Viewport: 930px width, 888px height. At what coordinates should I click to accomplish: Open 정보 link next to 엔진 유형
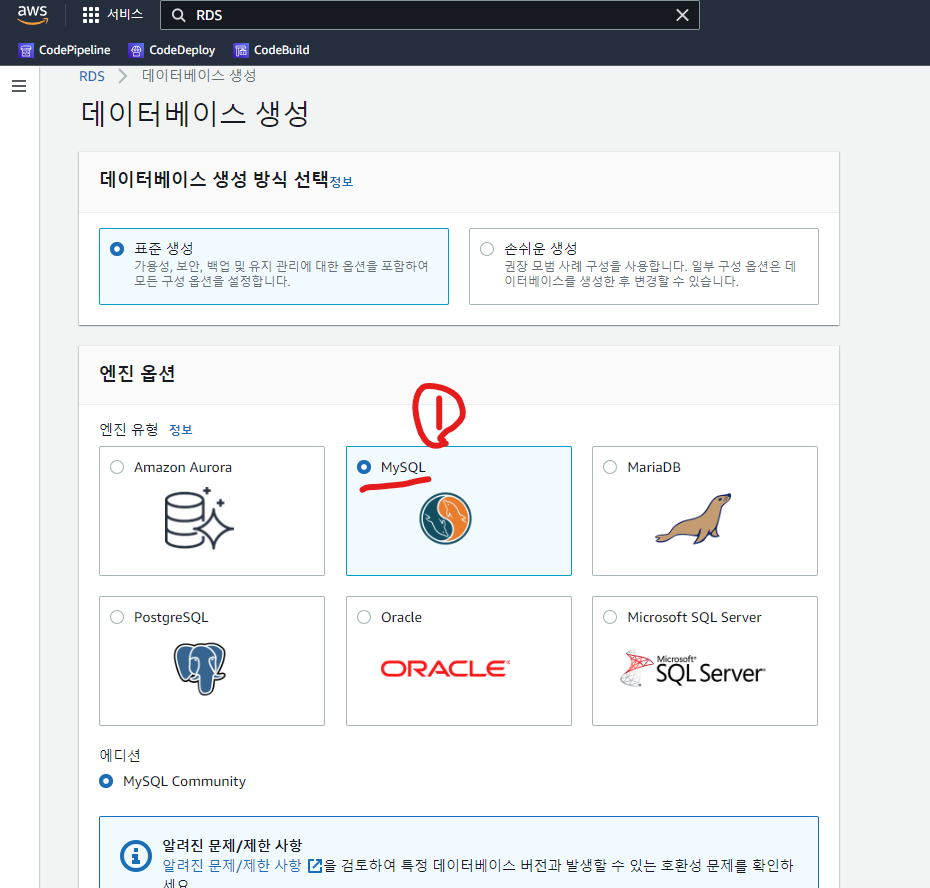pyautogui.click(x=181, y=429)
